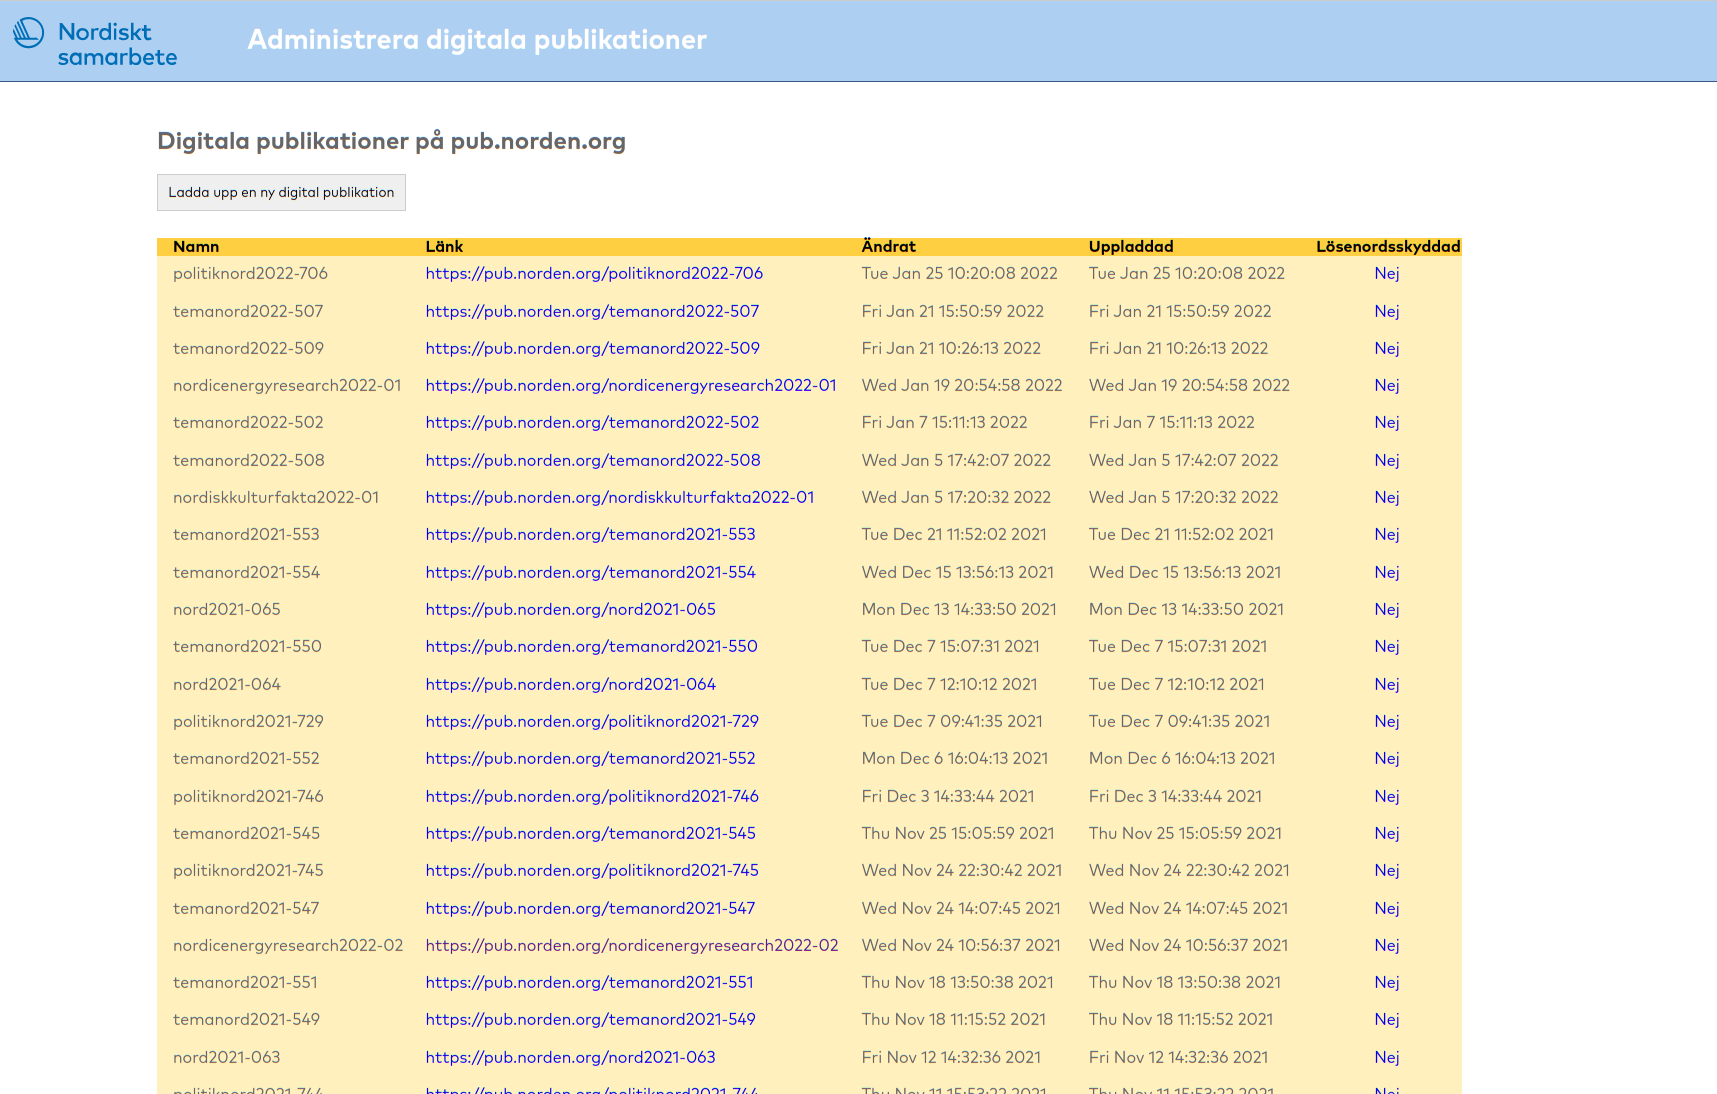The height and width of the screenshot is (1094, 1717).
Task: Click 'Nej' password link for temanord2021-550
Action: click(x=1387, y=646)
